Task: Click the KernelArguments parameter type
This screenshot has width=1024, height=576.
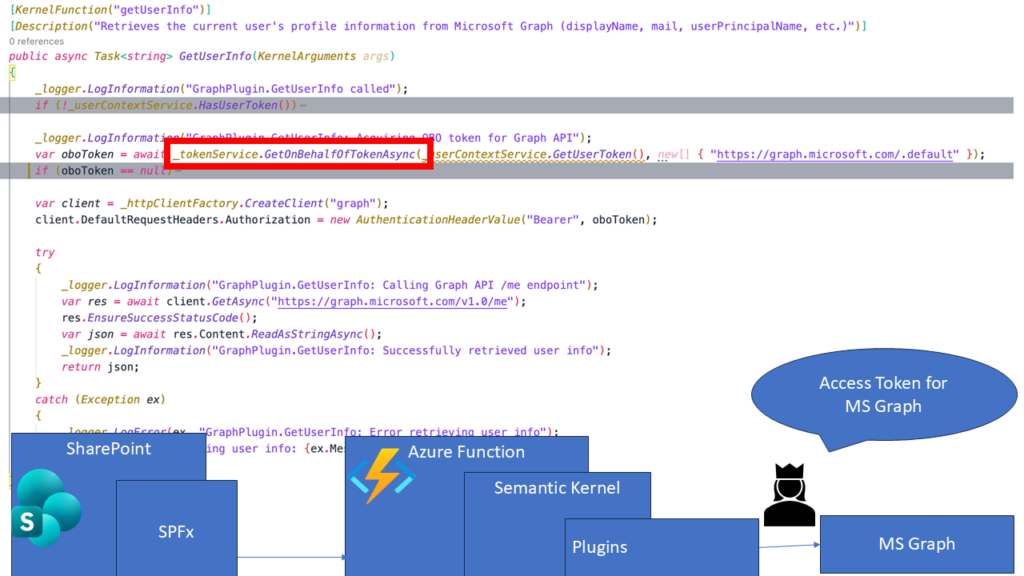Action: 306,56
